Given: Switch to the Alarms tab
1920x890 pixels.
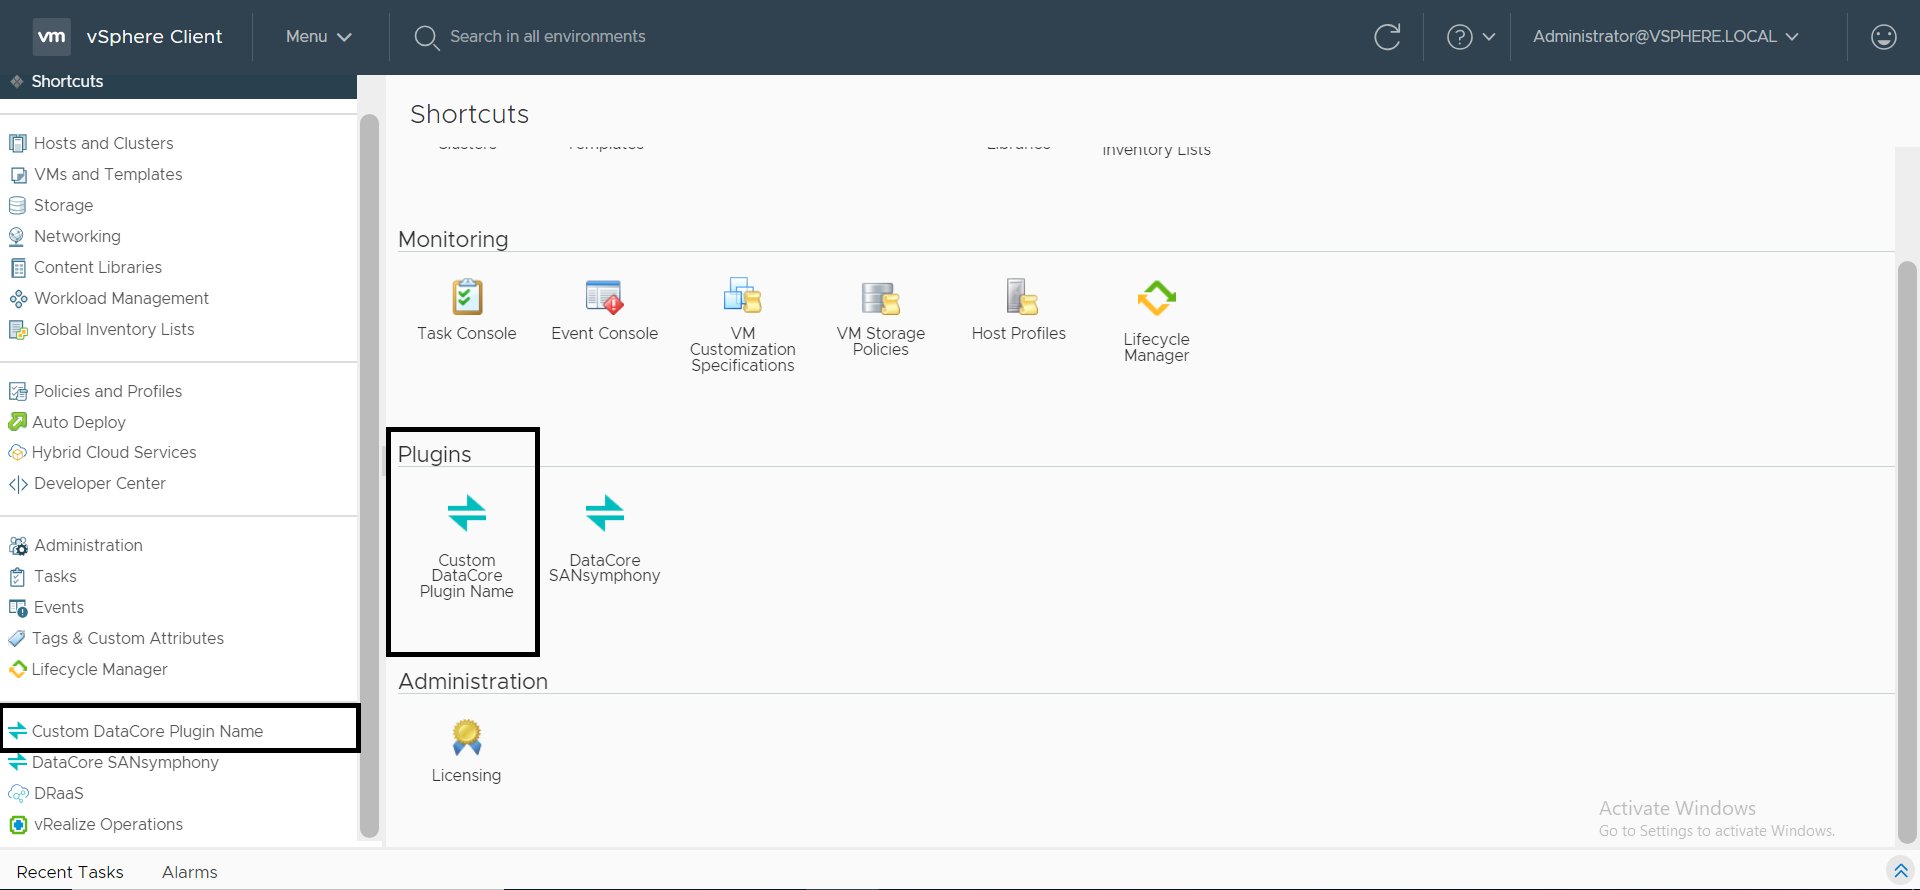Looking at the screenshot, I should [x=189, y=872].
